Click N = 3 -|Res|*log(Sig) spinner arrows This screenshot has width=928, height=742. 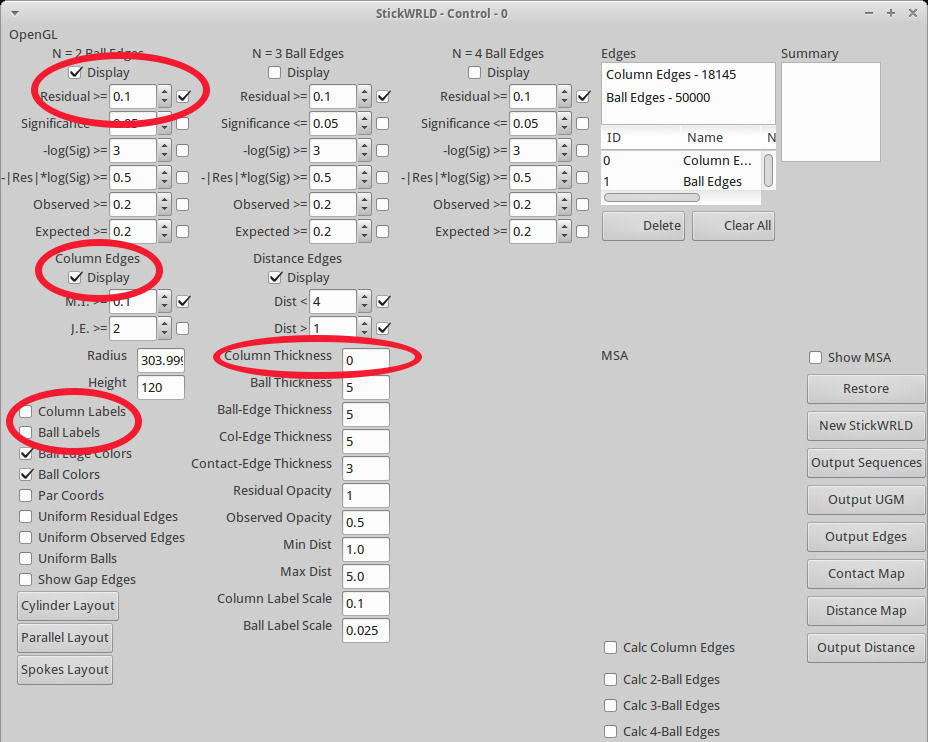click(365, 178)
